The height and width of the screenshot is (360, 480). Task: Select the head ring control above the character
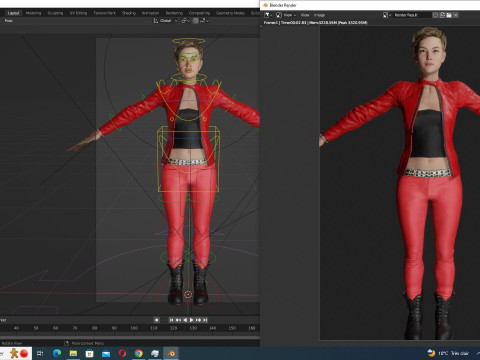pyautogui.click(x=188, y=41)
